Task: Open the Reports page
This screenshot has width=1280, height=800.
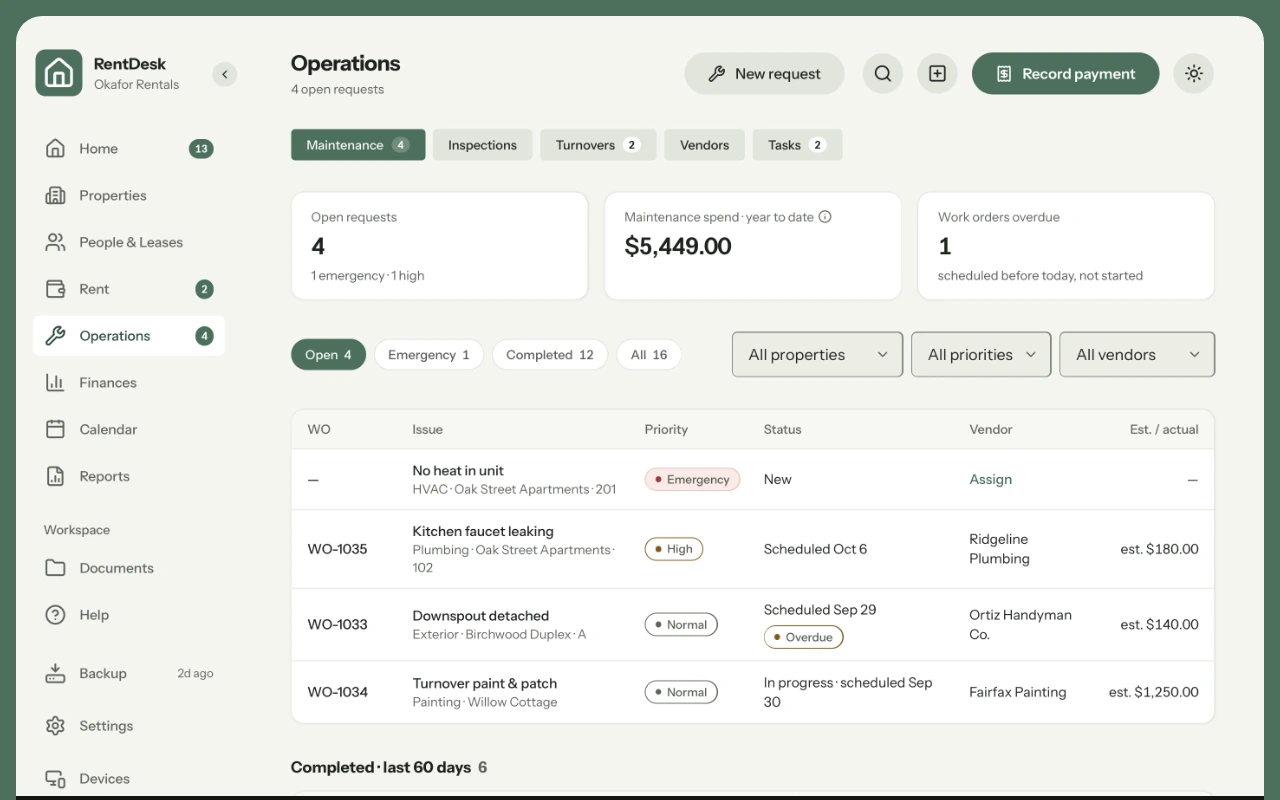Action: point(129,477)
